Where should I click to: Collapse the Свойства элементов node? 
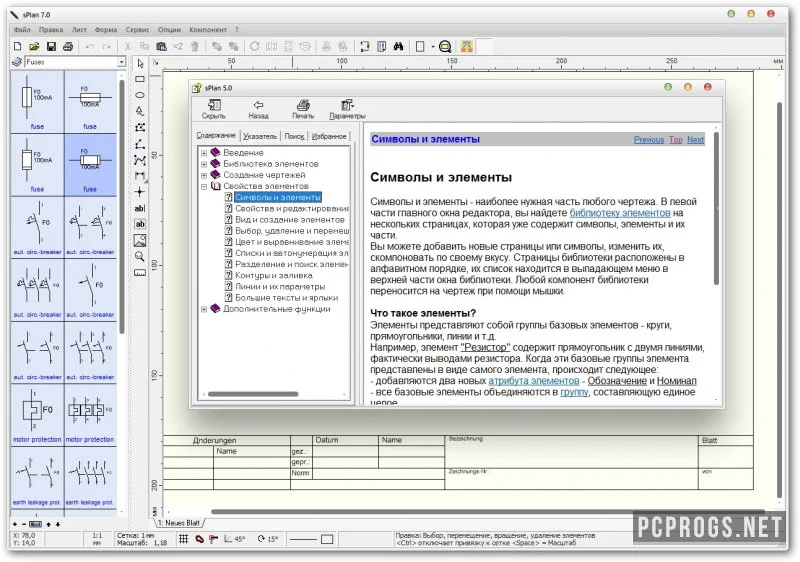click(x=204, y=187)
